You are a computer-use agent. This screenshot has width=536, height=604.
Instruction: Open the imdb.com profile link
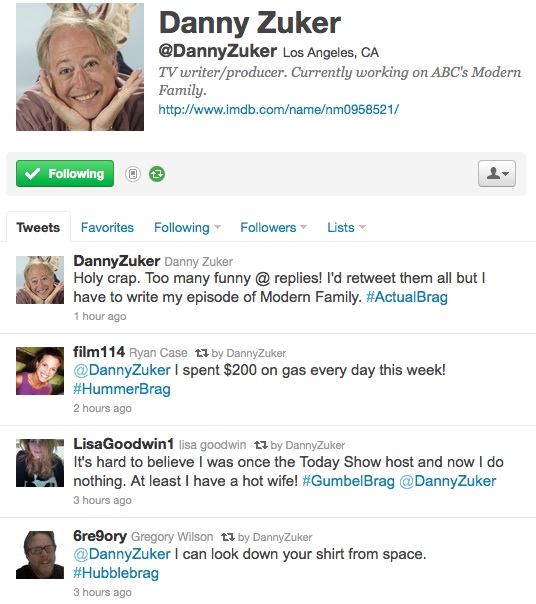coord(279,109)
